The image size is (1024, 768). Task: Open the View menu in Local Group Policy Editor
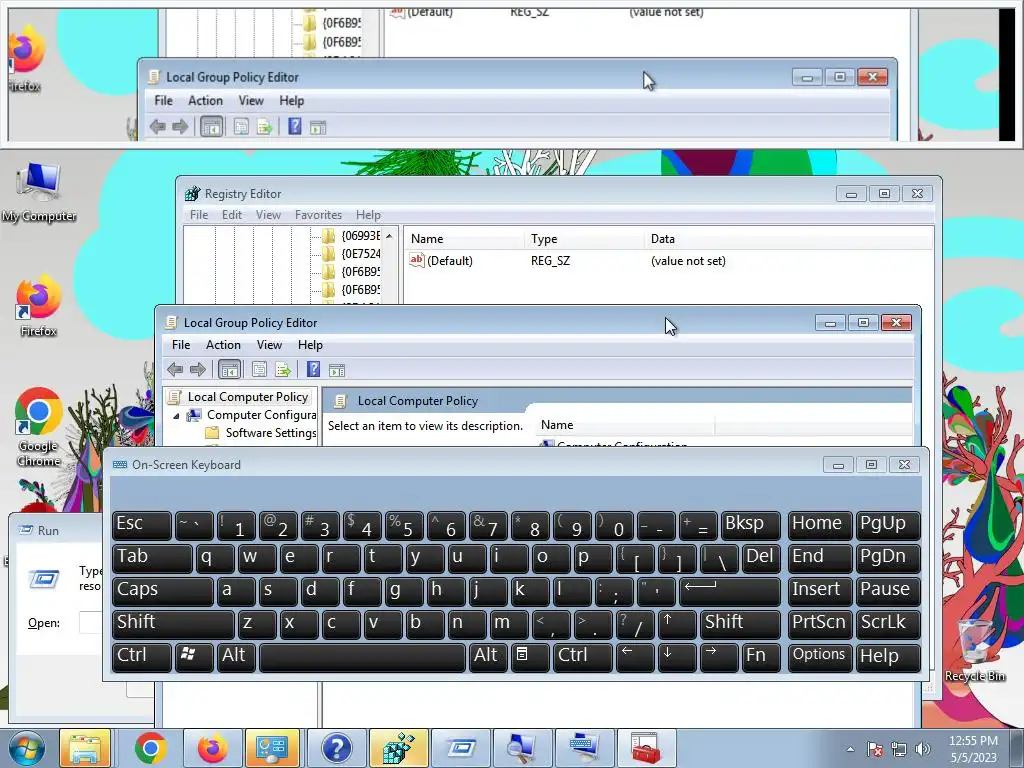(269, 345)
